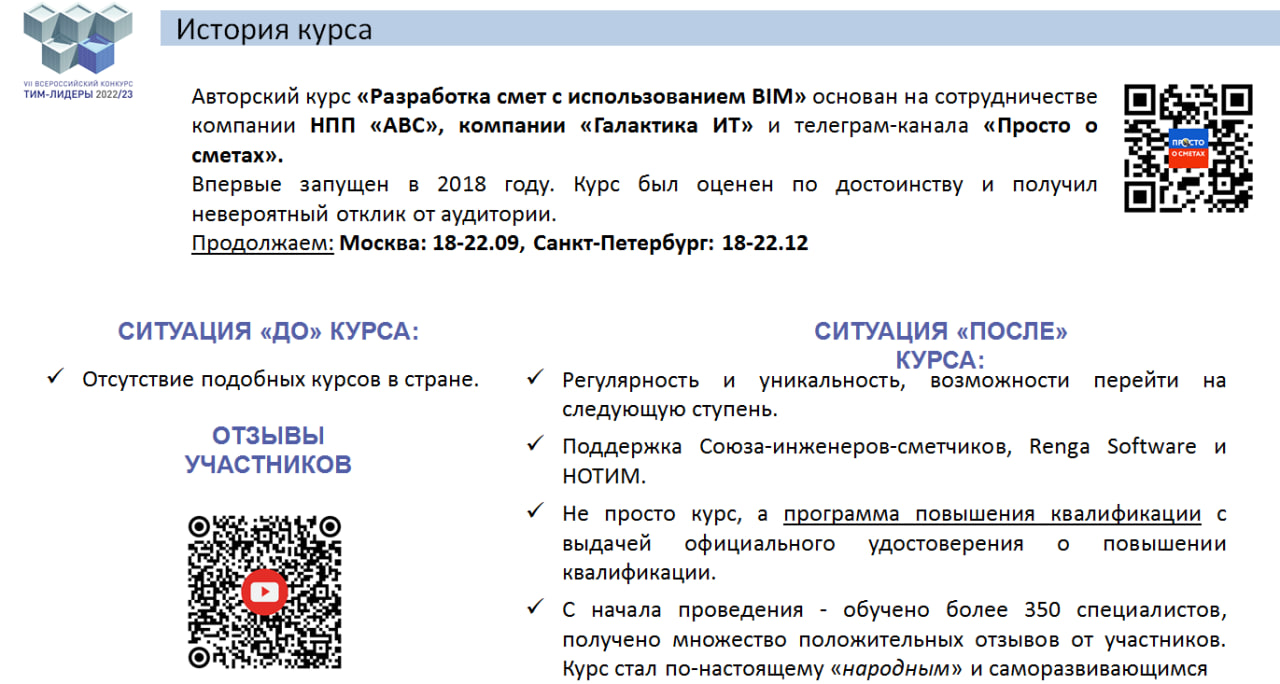Click the text «Санкт-Петербург: 18-22.12»
Image resolution: width=1280 pixels, height=684 pixels.
click(670, 243)
